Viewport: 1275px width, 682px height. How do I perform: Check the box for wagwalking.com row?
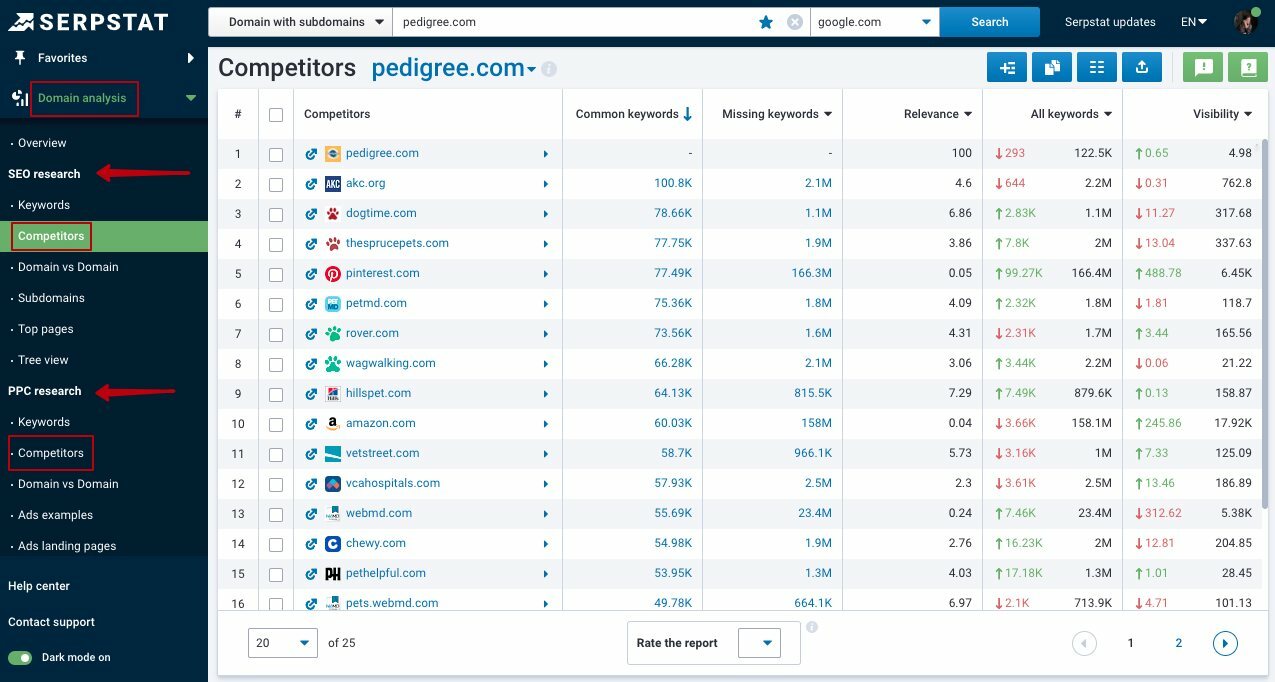click(x=276, y=364)
